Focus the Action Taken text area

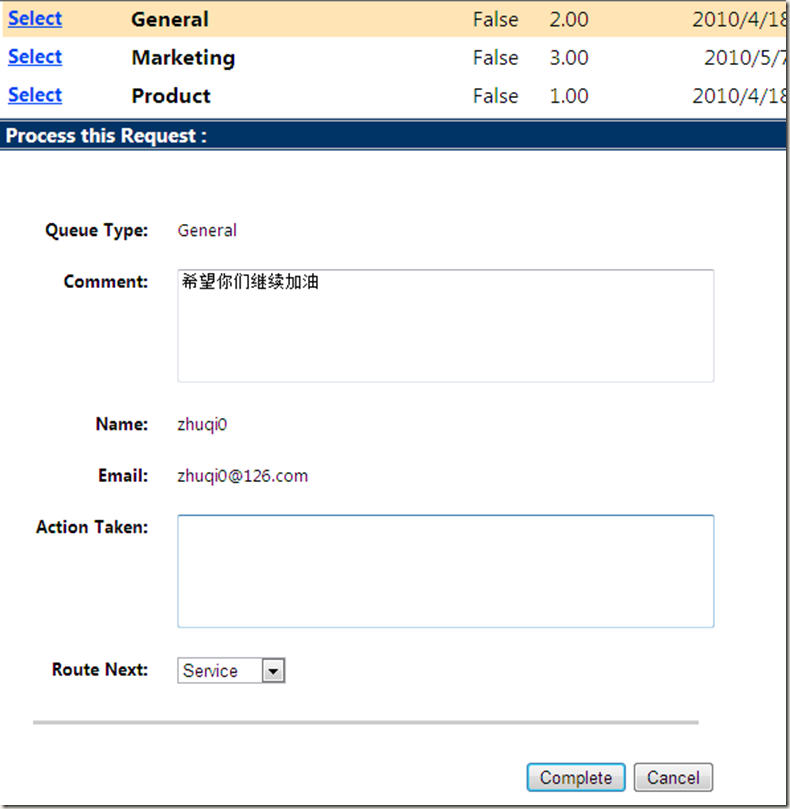446,571
